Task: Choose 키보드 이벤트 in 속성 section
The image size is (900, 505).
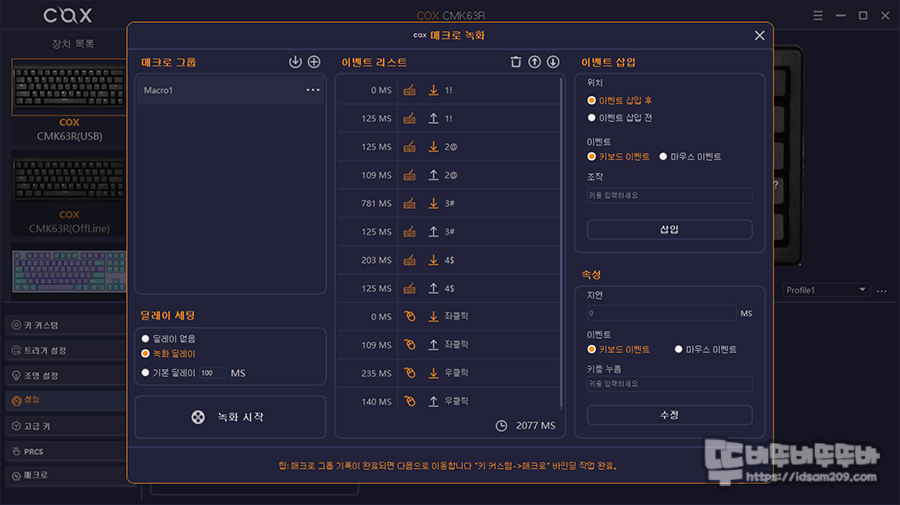Action: (618, 349)
